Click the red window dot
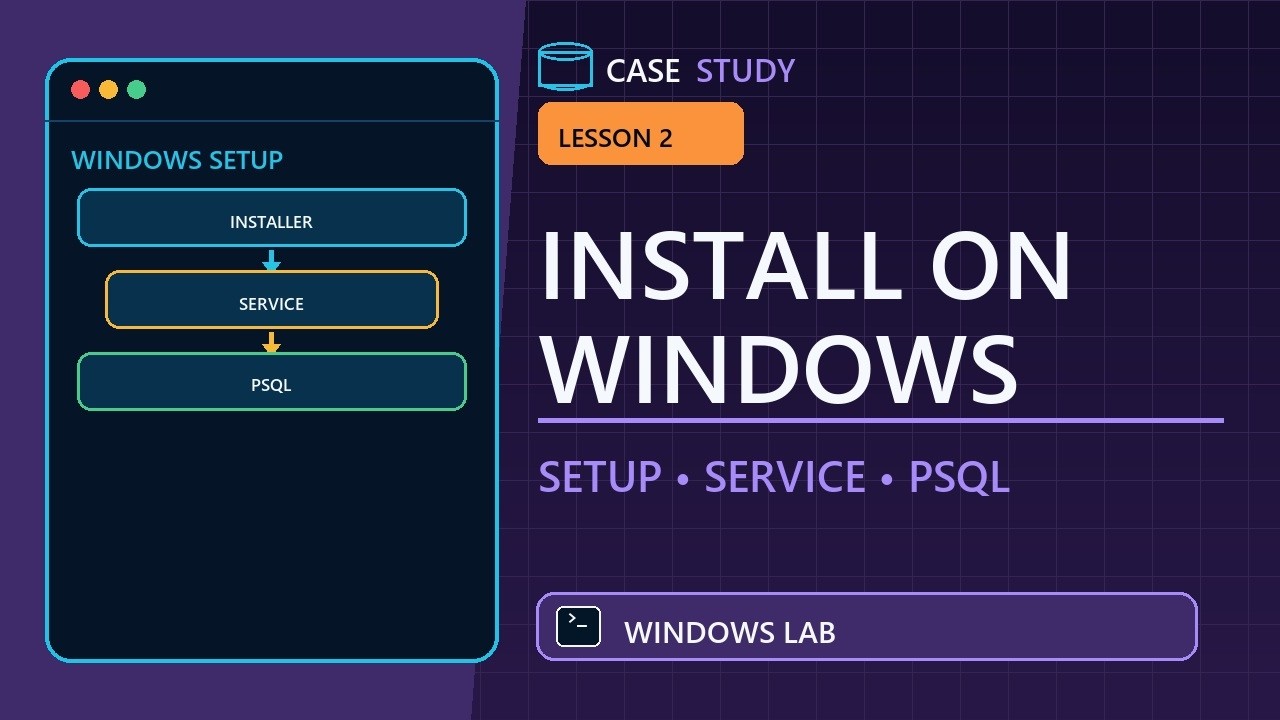 (x=81, y=90)
